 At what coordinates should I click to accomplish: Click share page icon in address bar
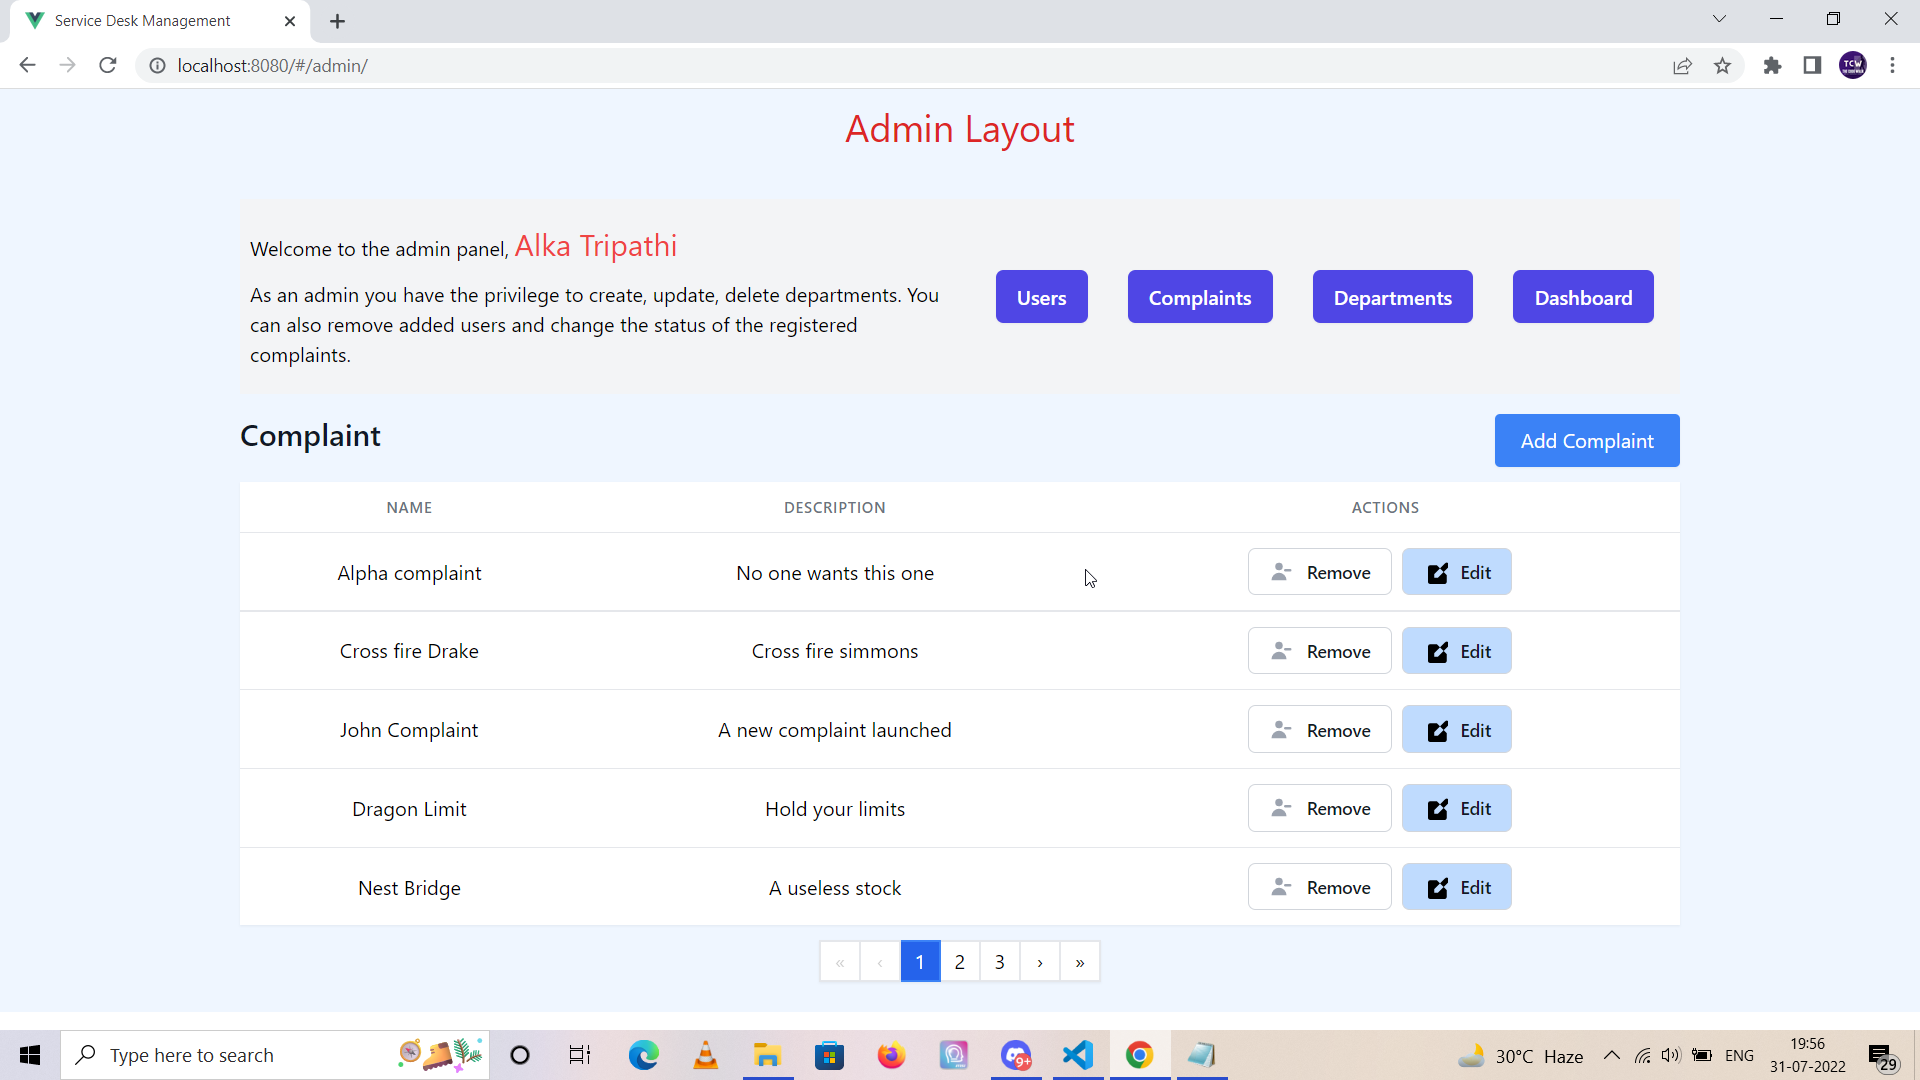[1682, 66]
